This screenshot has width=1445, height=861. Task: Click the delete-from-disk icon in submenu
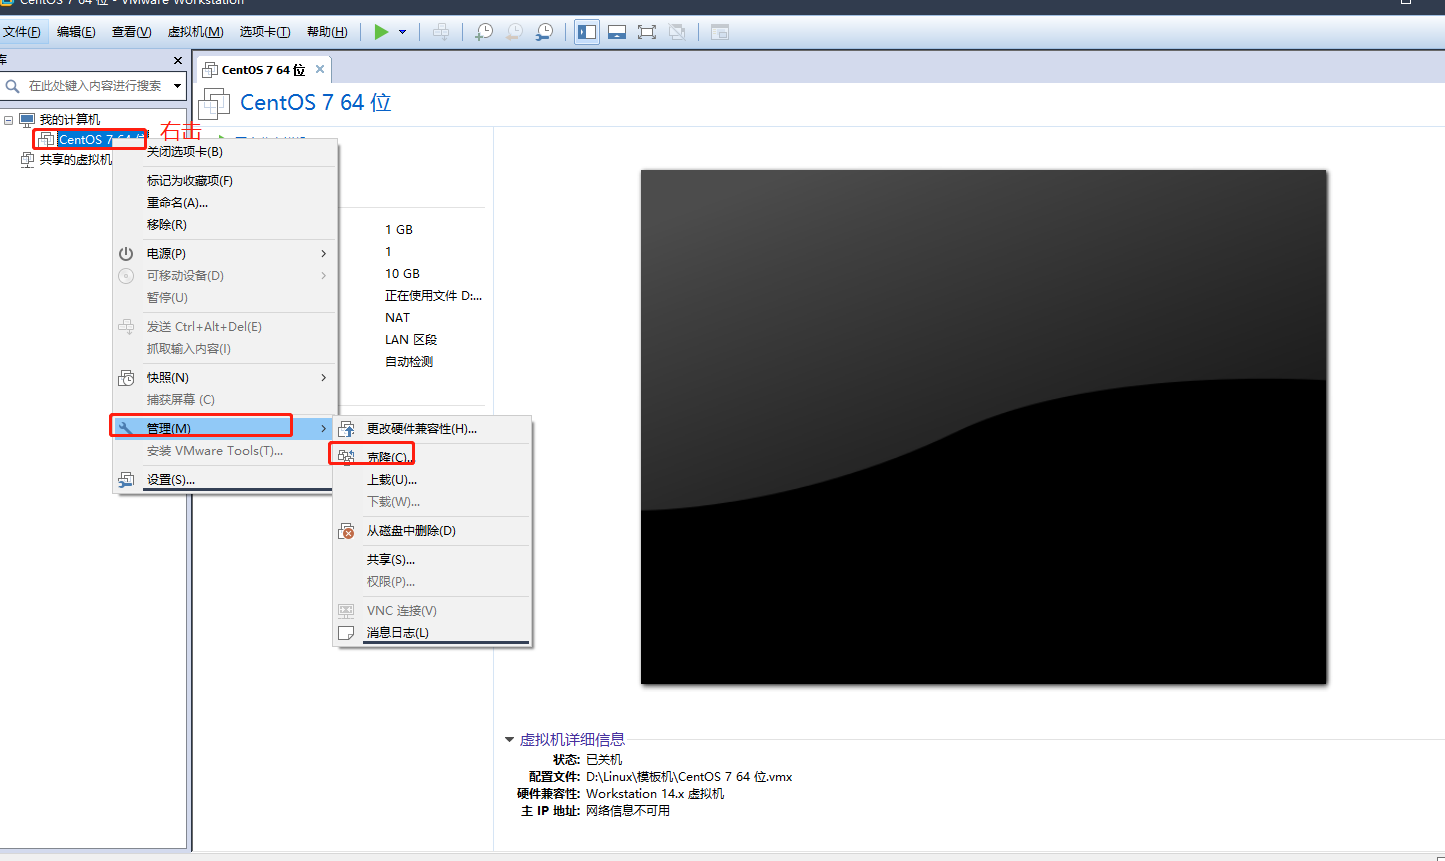346,531
